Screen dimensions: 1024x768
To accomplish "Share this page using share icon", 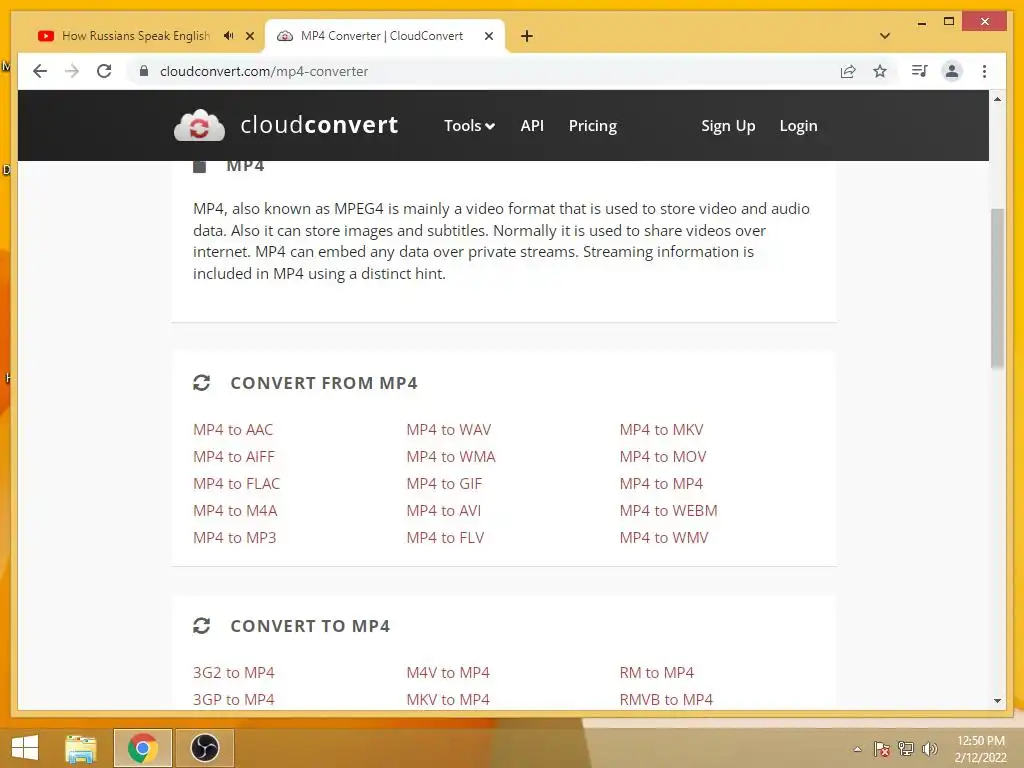I will tap(848, 71).
